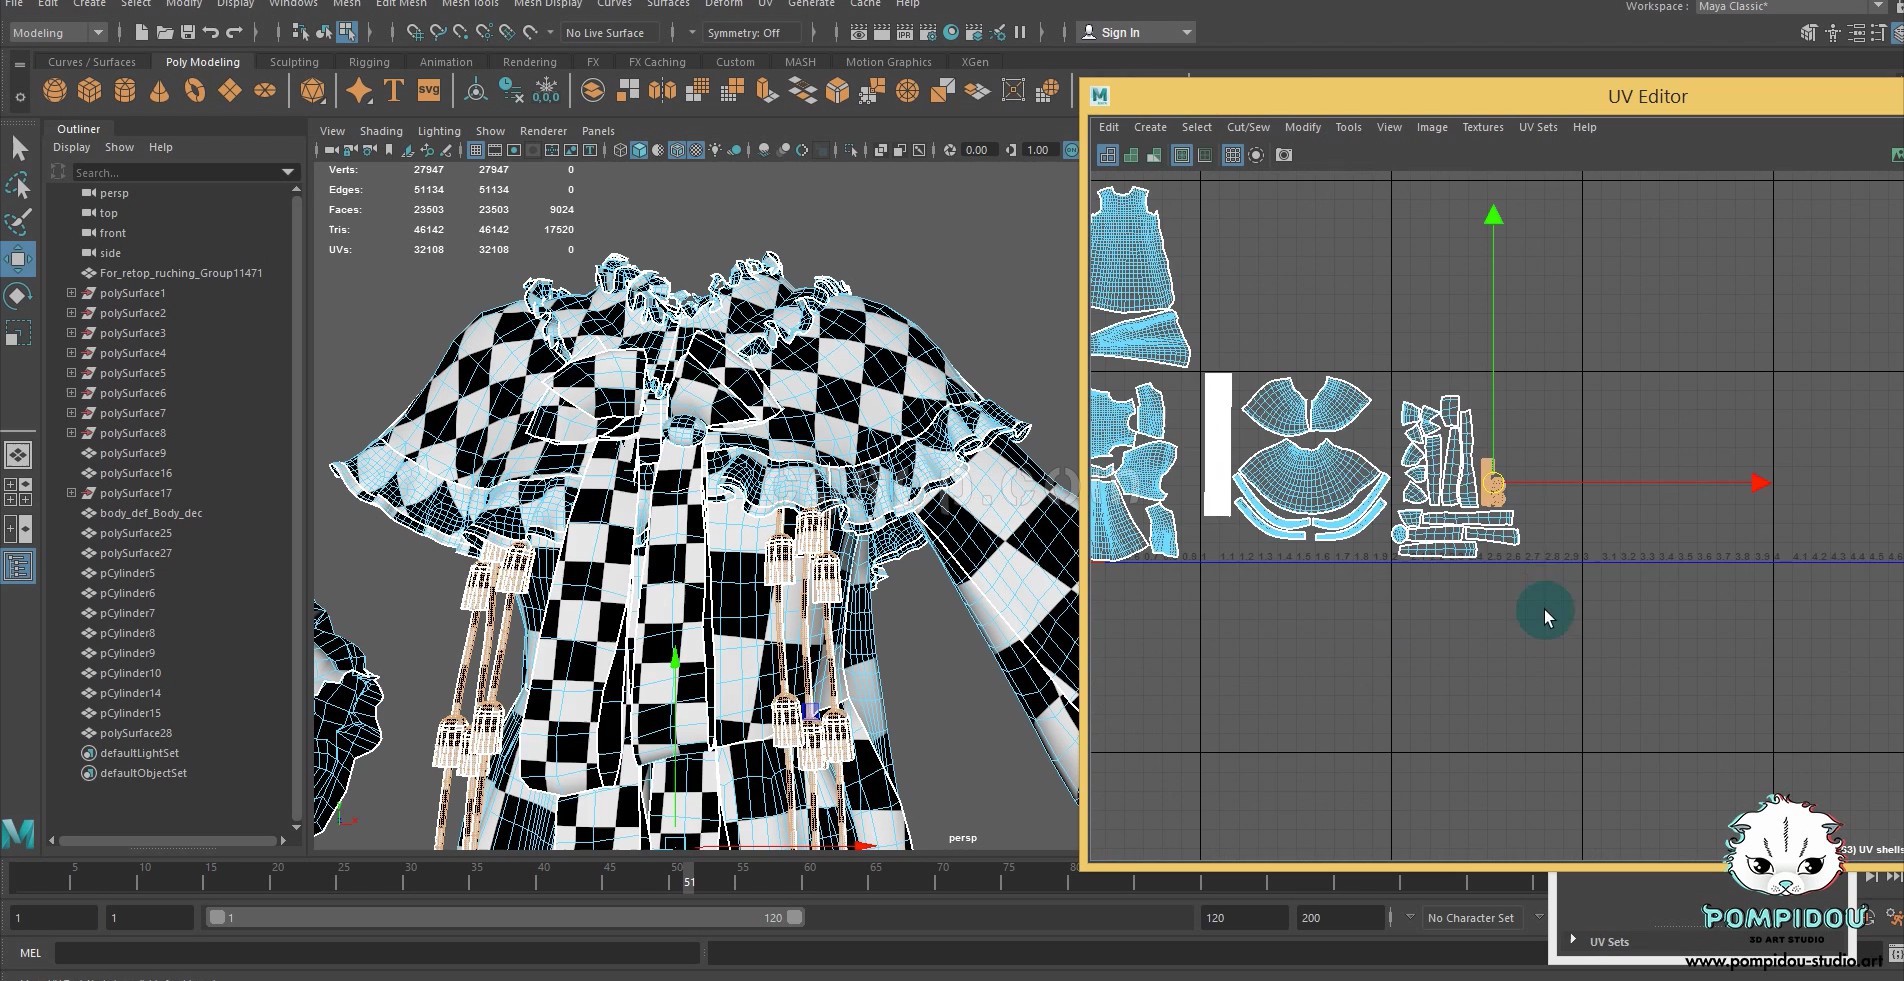Image resolution: width=1904 pixels, height=981 pixels.
Task: Expand the polySurface1 node in Outliner
Action: (x=71, y=293)
